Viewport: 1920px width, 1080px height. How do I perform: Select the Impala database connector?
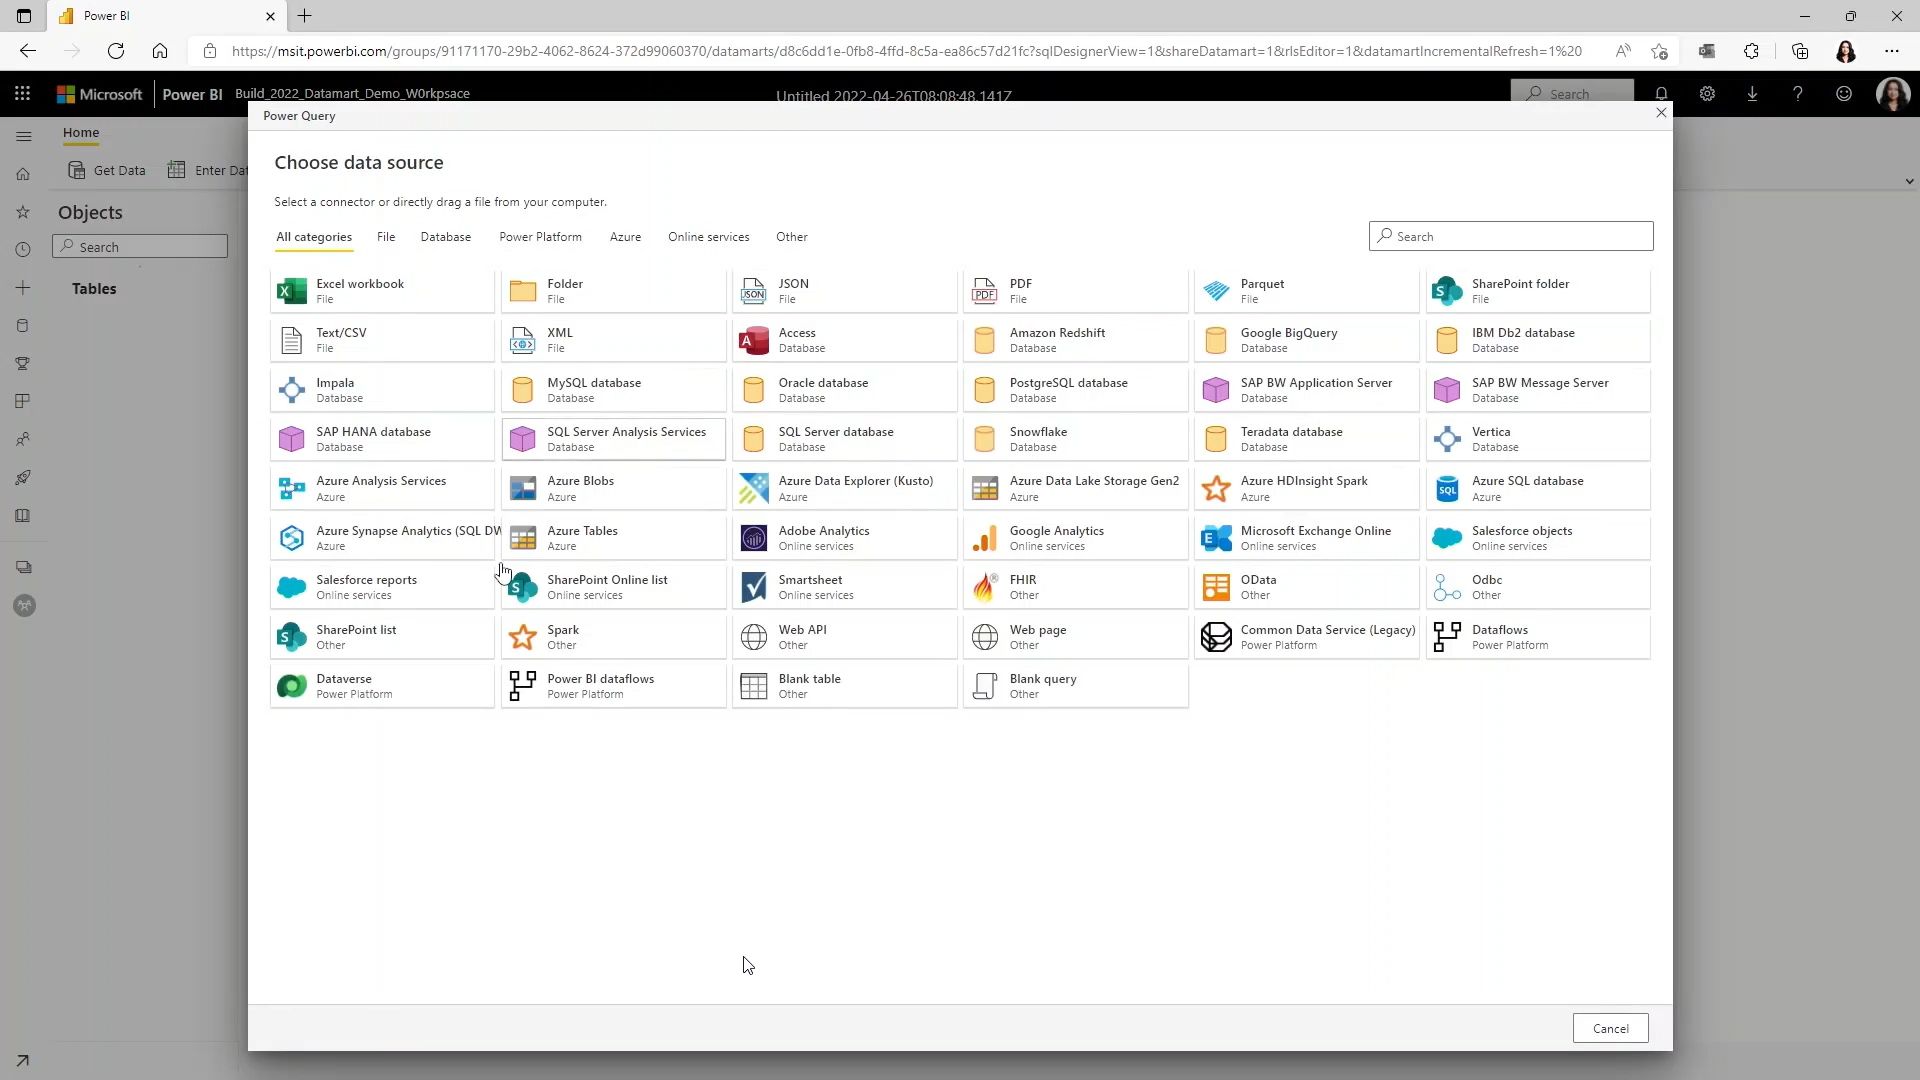382,390
